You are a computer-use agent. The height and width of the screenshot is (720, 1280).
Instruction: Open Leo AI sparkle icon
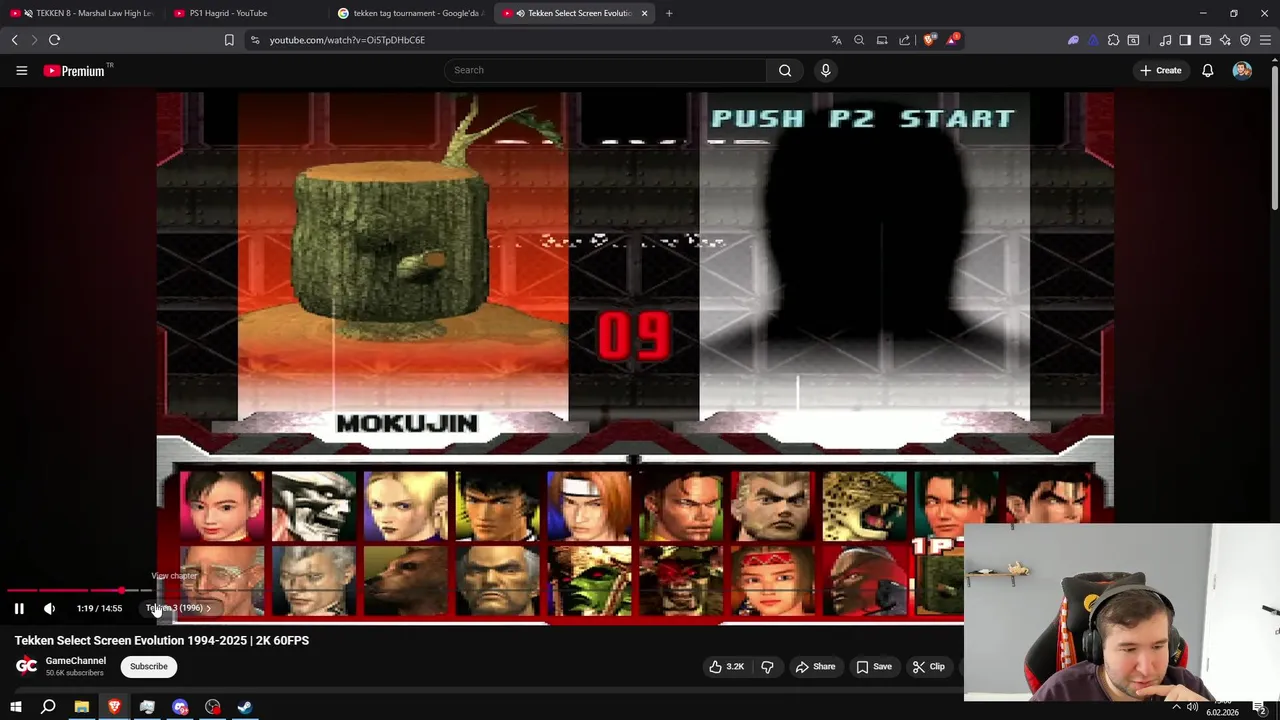tap(1225, 40)
